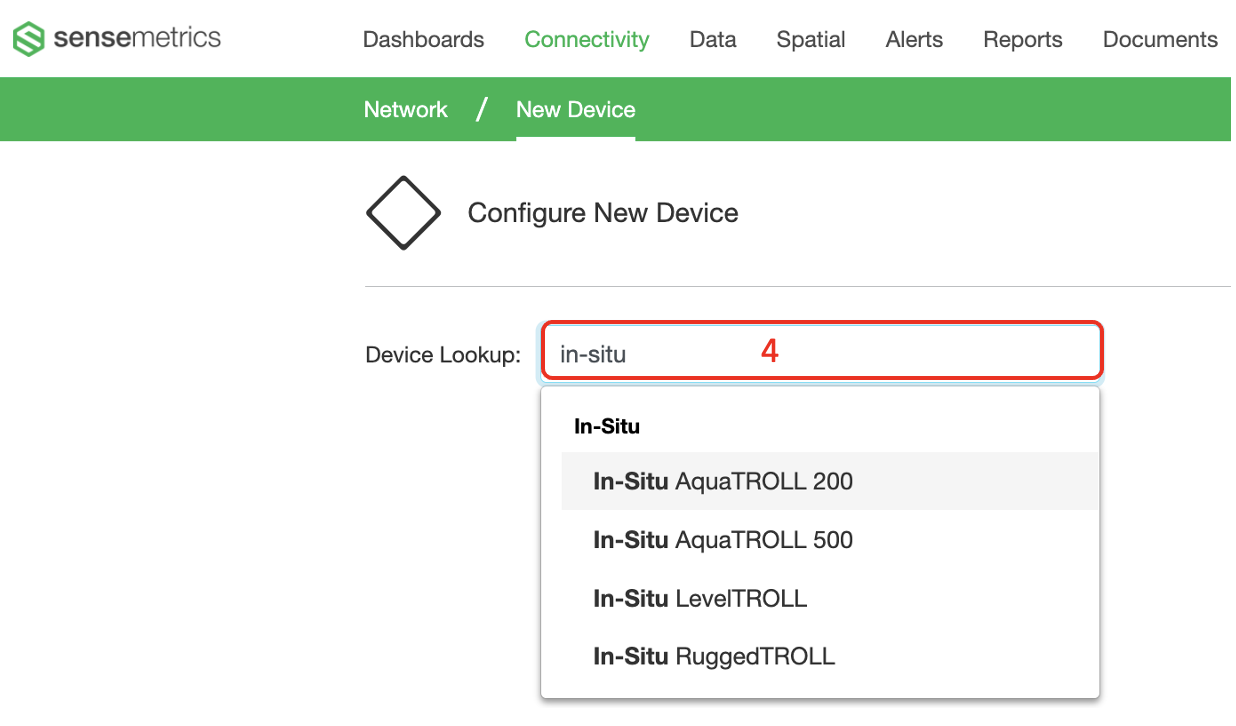This screenshot has width=1236, height=726.
Task: Go back to the Network breadcrumb
Action: pyautogui.click(x=406, y=110)
